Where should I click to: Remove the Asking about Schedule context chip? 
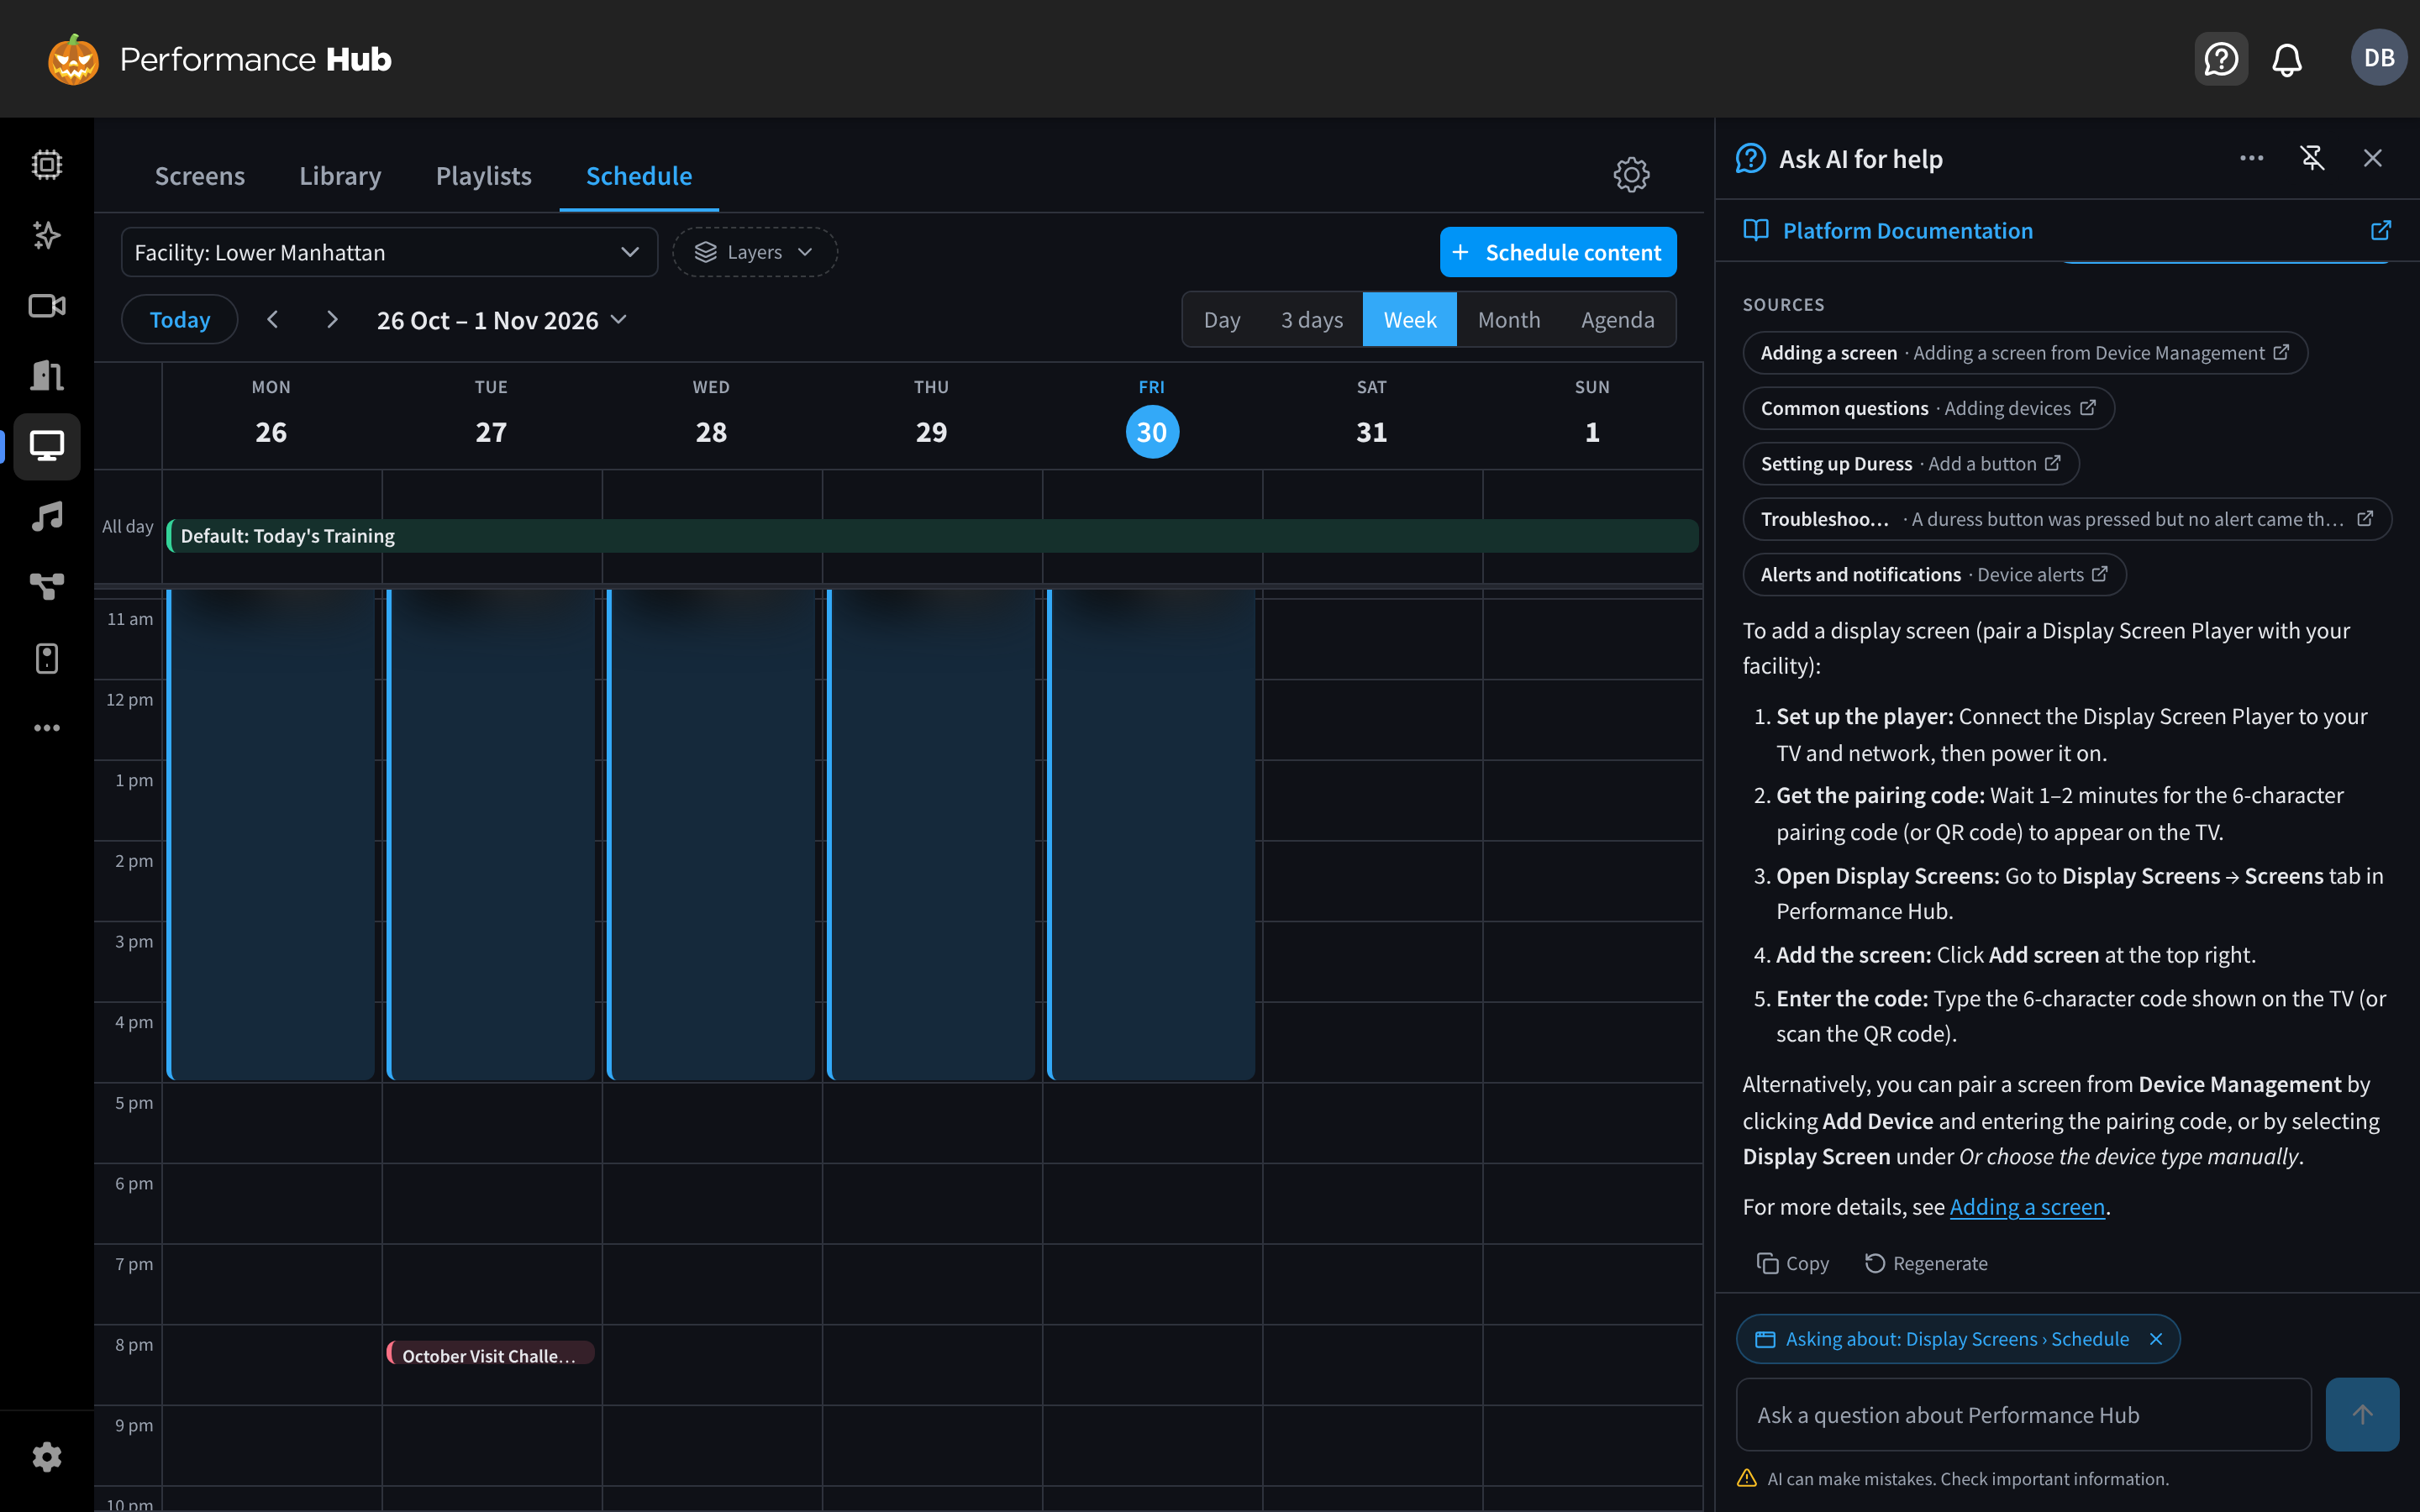coord(2156,1339)
